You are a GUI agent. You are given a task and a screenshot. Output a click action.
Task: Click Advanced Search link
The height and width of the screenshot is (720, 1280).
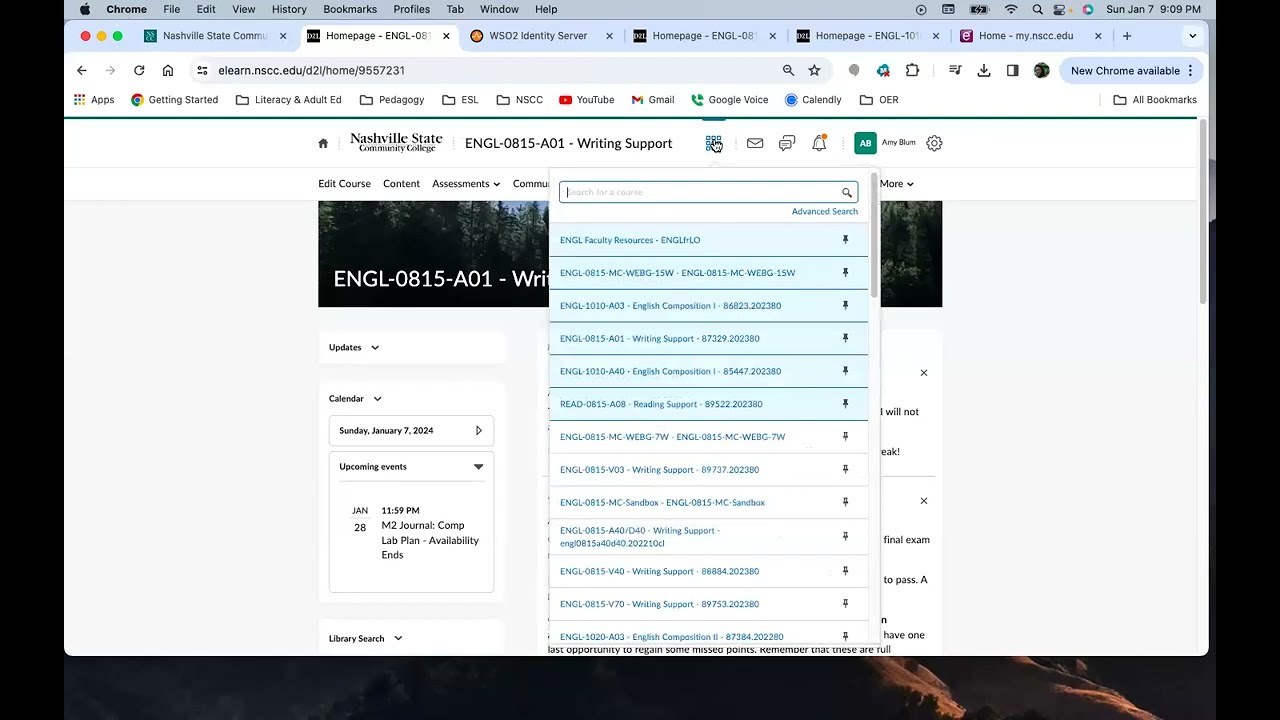tap(825, 211)
